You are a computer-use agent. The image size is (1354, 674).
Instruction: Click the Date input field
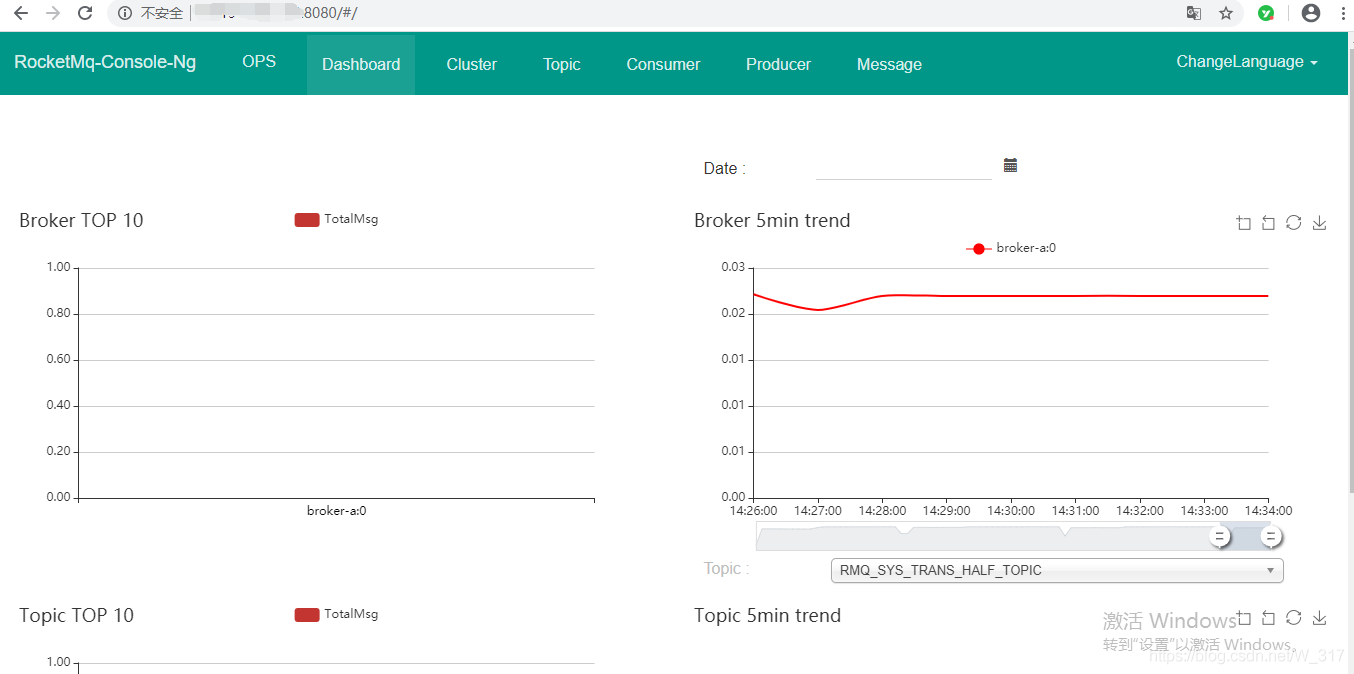(903, 168)
